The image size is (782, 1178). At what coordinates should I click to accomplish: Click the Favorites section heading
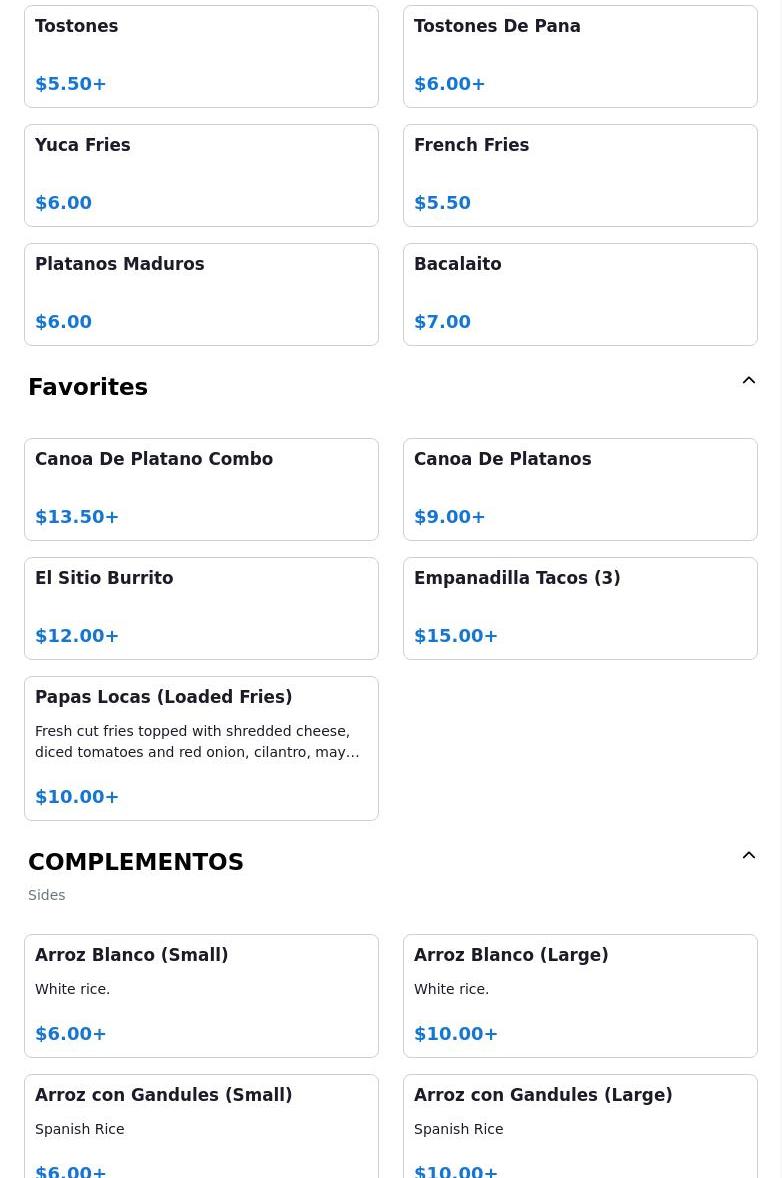[88, 387]
